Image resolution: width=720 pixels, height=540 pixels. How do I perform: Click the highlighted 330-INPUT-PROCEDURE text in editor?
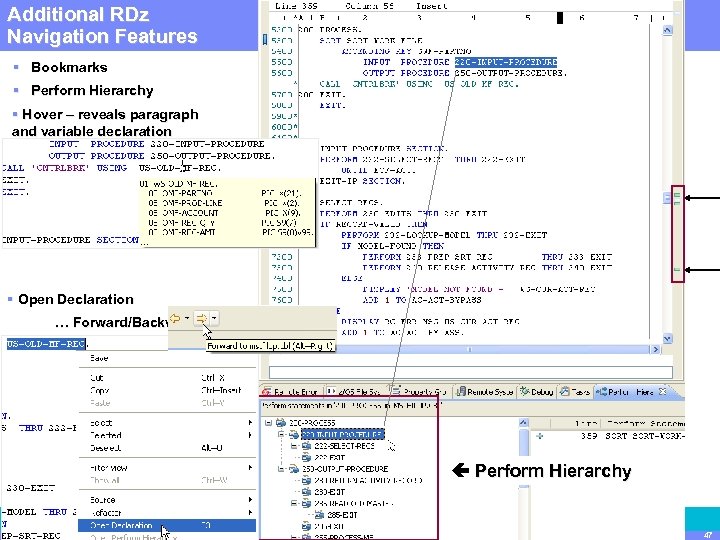(x=506, y=62)
